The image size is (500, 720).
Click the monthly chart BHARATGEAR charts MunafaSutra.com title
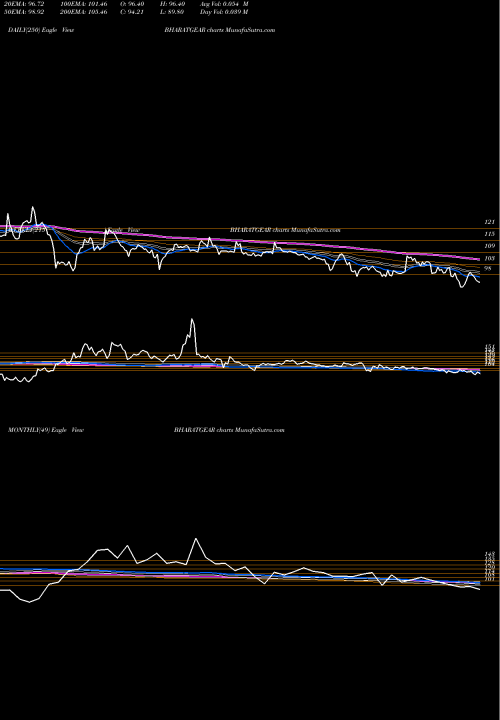(229, 430)
